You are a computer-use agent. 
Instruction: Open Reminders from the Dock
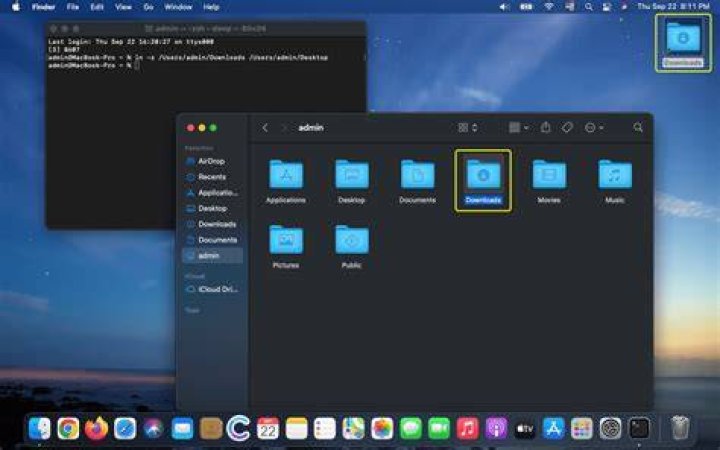tap(325, 429)
